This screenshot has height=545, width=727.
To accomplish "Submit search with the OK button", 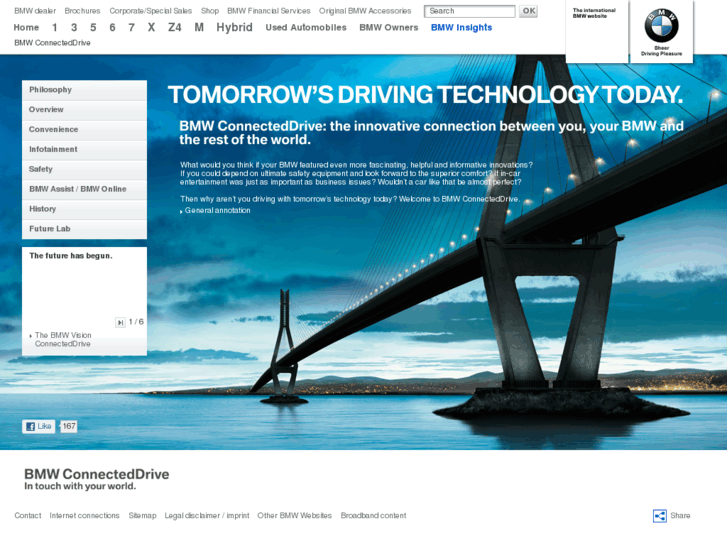I will pos(528,11).
